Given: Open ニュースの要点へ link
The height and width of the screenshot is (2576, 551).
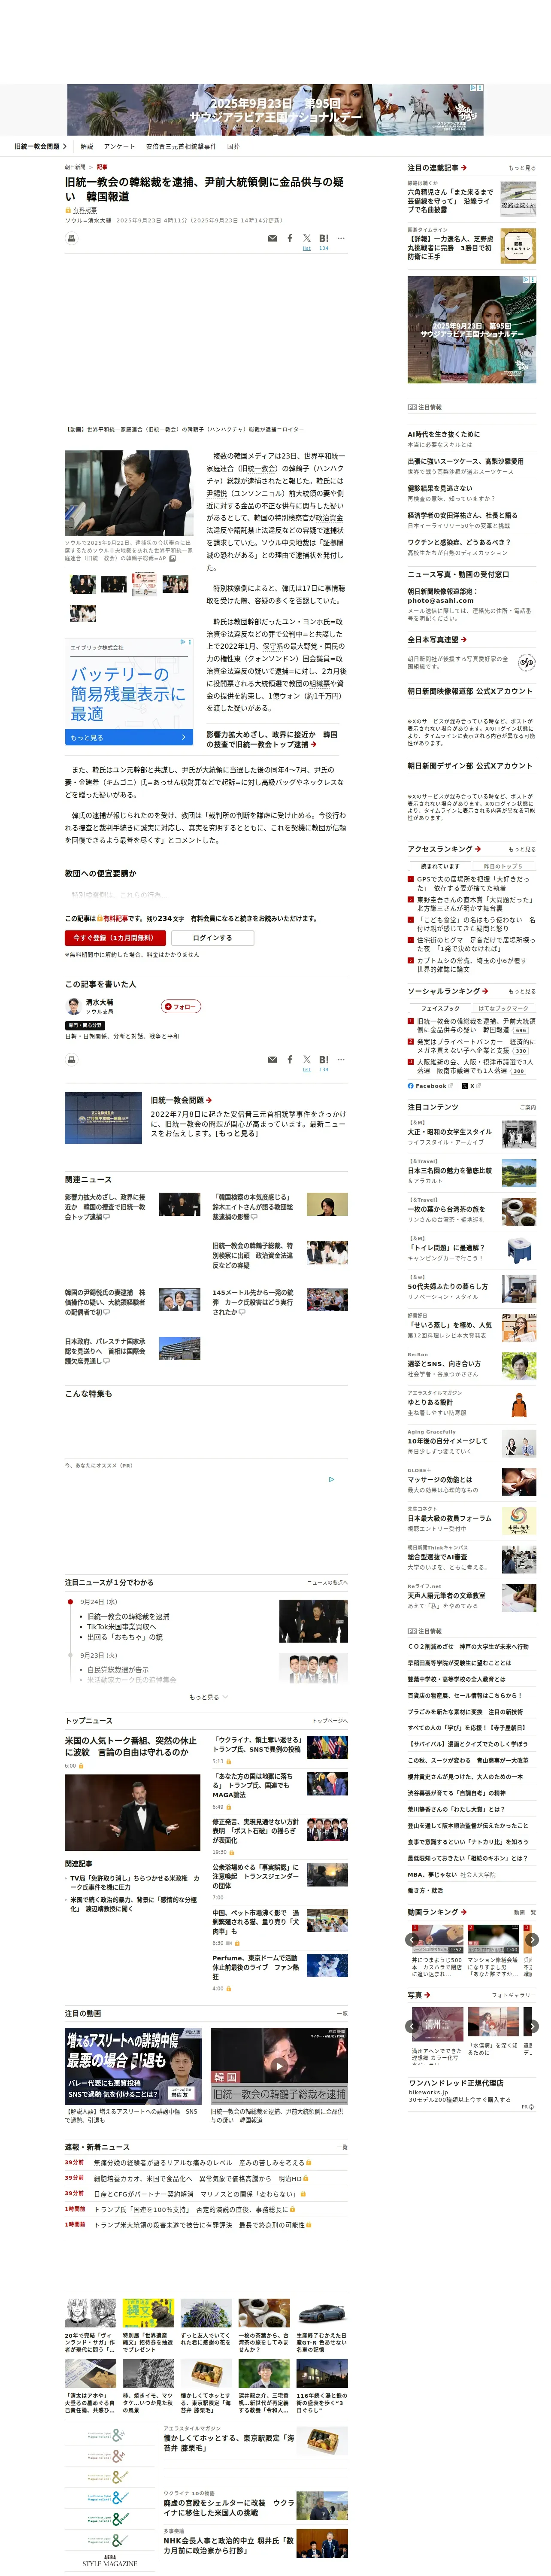Looking at the screenshot, I should [x=327, y=1582].
